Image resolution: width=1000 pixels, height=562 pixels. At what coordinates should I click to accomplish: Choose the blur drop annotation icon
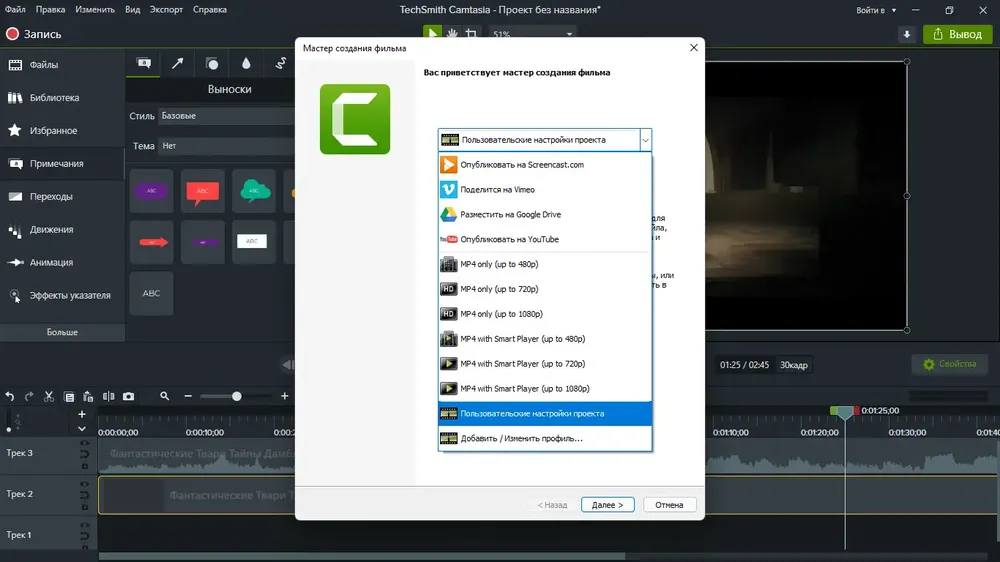tap(246, 63)
